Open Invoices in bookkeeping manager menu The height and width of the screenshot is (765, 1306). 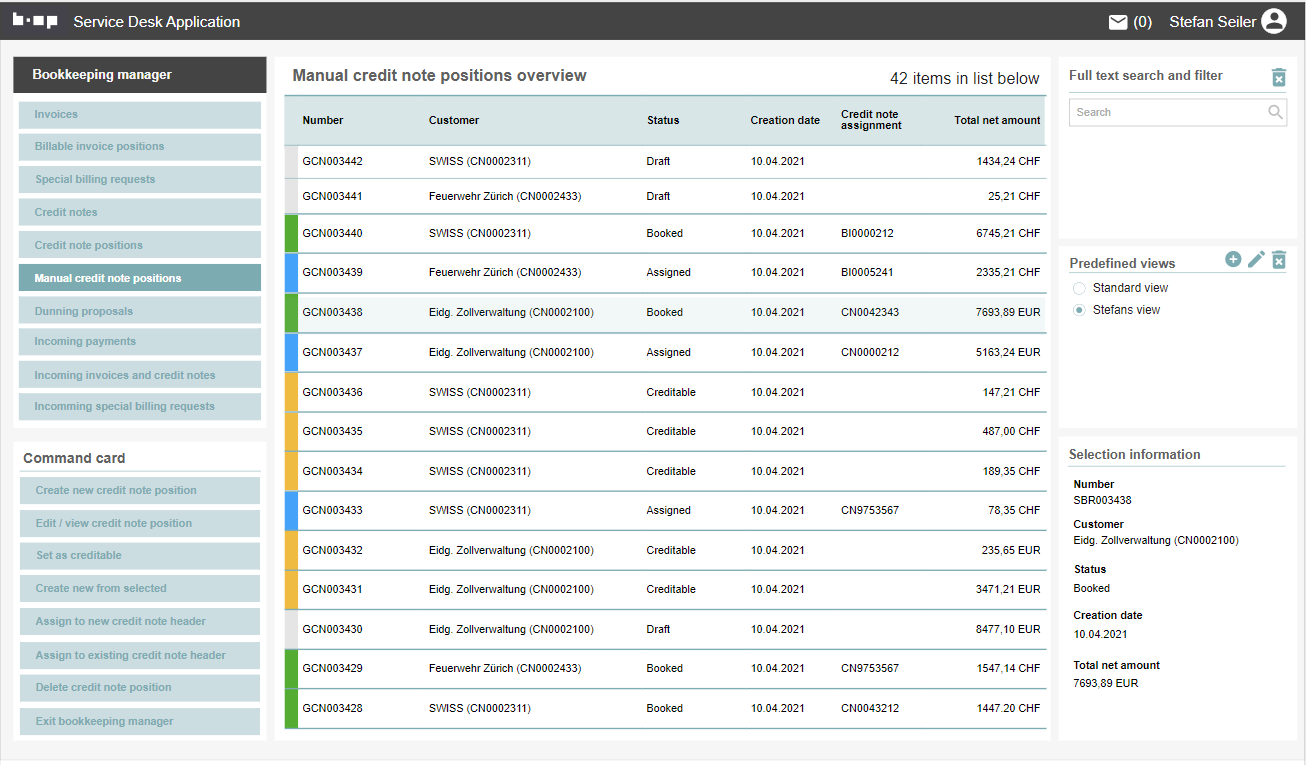click(x=140, y=115)
